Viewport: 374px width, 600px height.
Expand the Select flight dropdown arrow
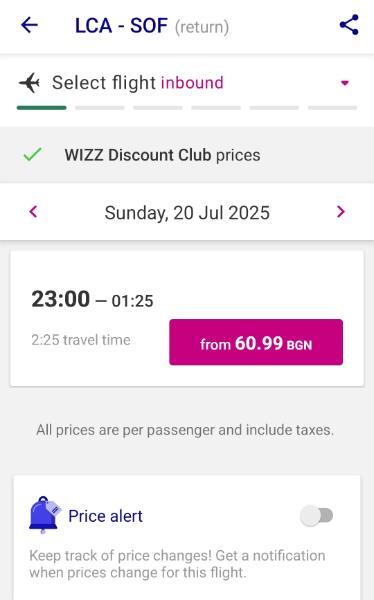pyautogui.click(x=345, y=83)
